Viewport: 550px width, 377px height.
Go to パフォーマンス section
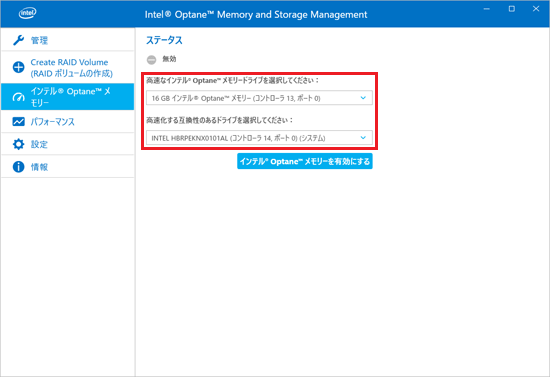[x=68, y=121]
